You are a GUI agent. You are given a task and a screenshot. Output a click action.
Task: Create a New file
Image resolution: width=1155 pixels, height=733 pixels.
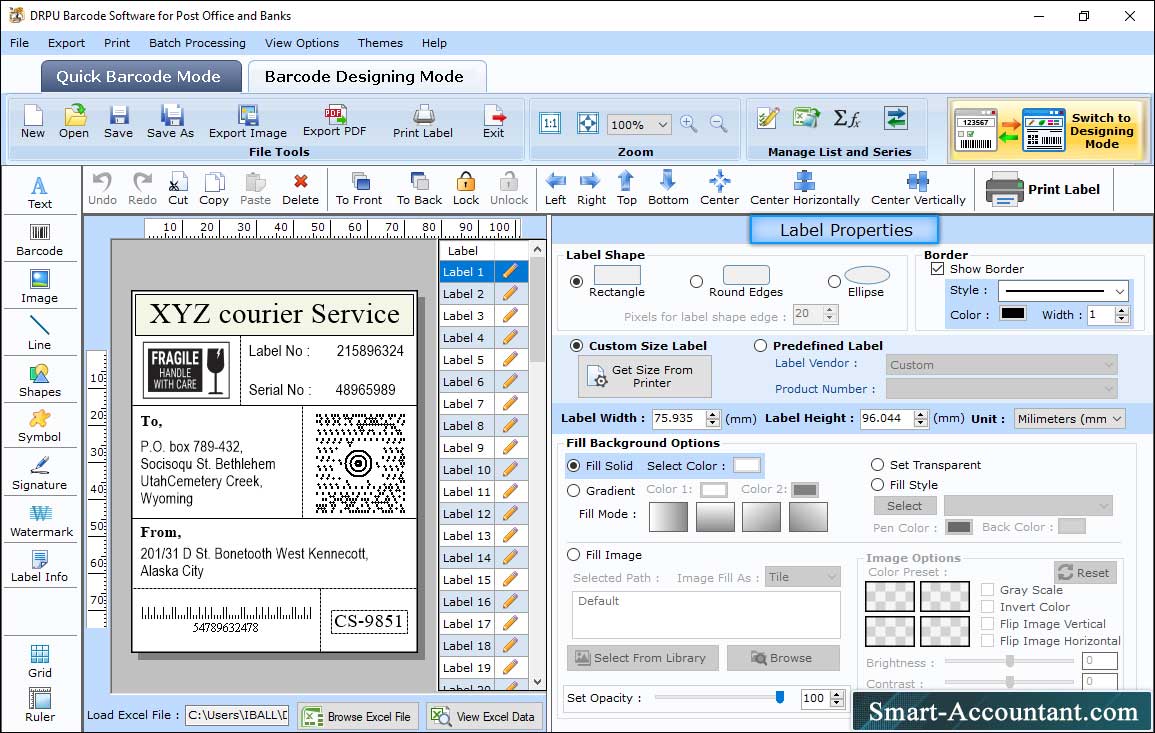[x=33, y=122]
